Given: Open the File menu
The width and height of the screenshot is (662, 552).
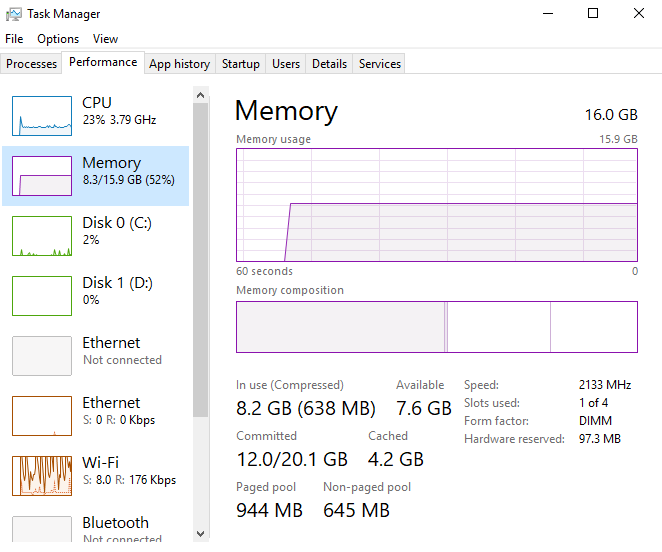Looking at the screenshot, I should tap(14, 39).
